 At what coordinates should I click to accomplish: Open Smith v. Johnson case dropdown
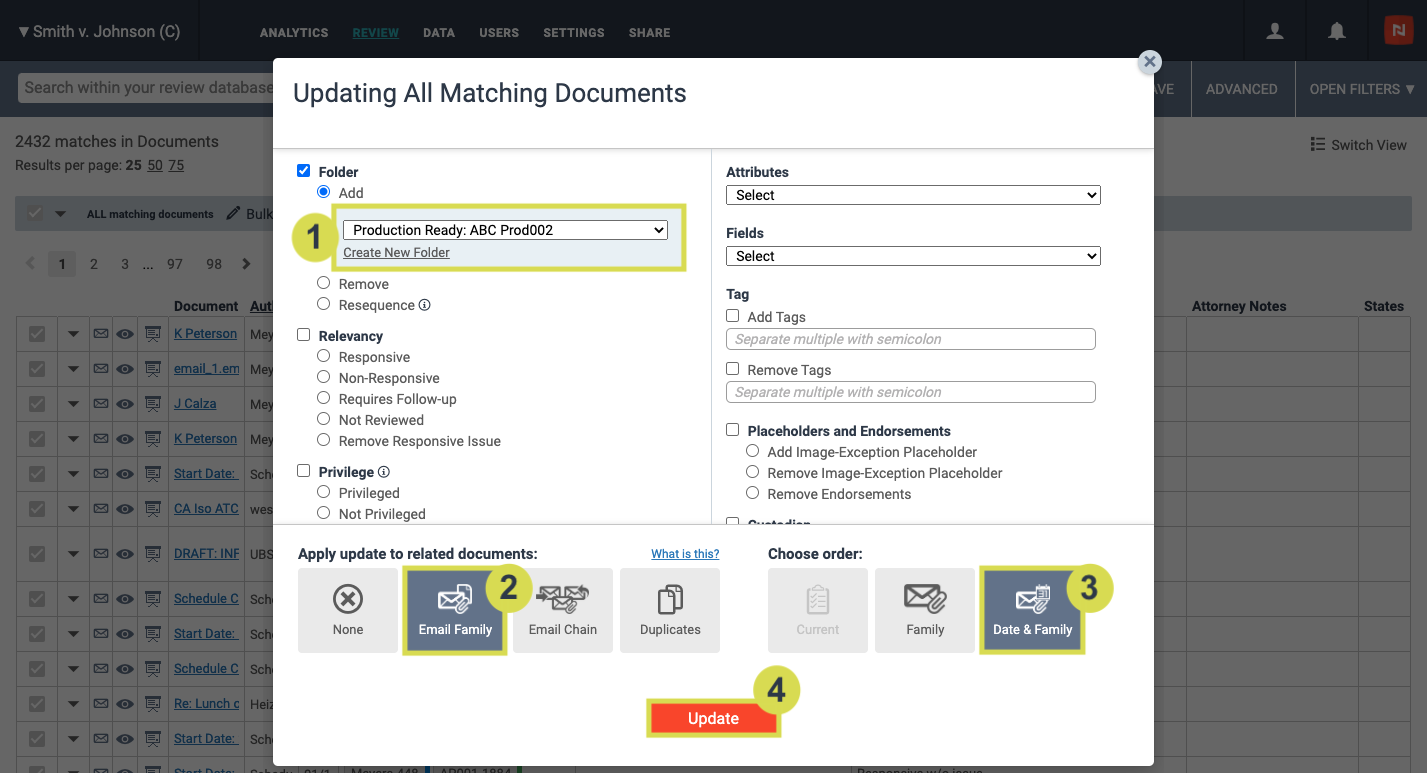pos(99,31)
